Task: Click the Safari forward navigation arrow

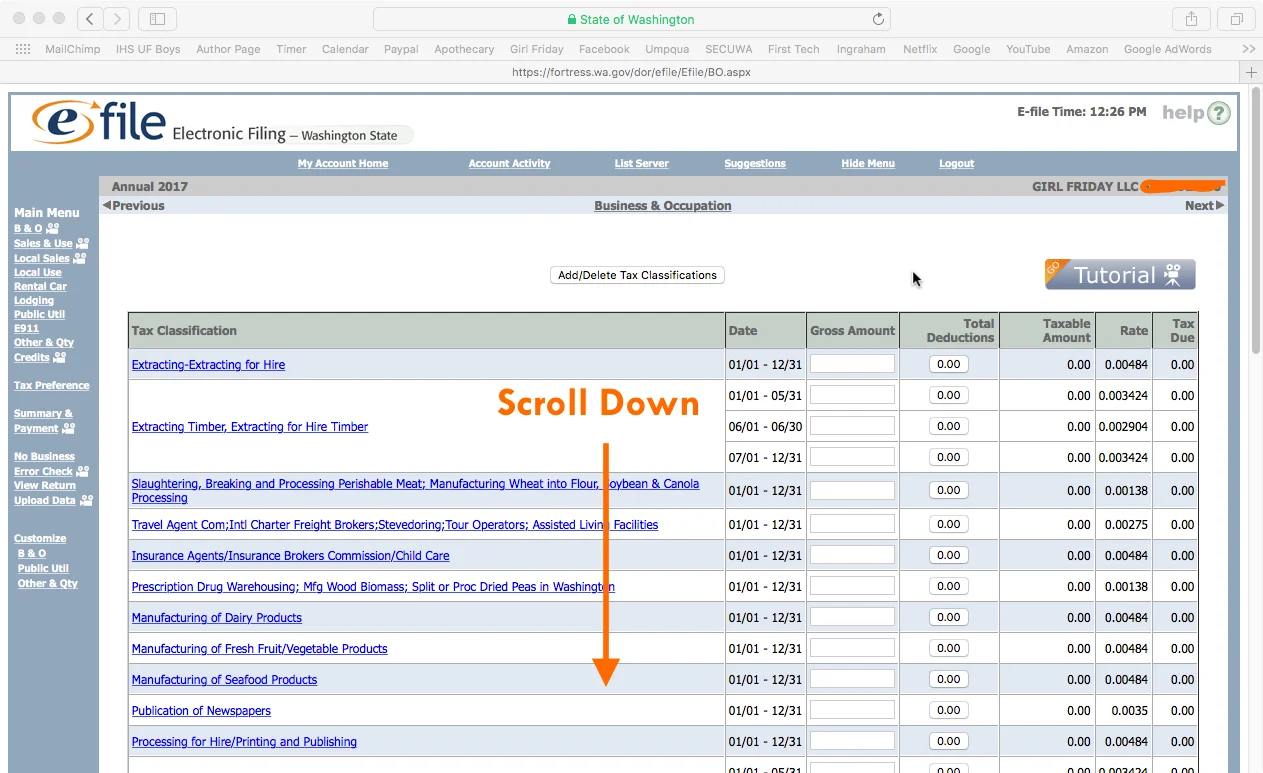Action: 117,19
